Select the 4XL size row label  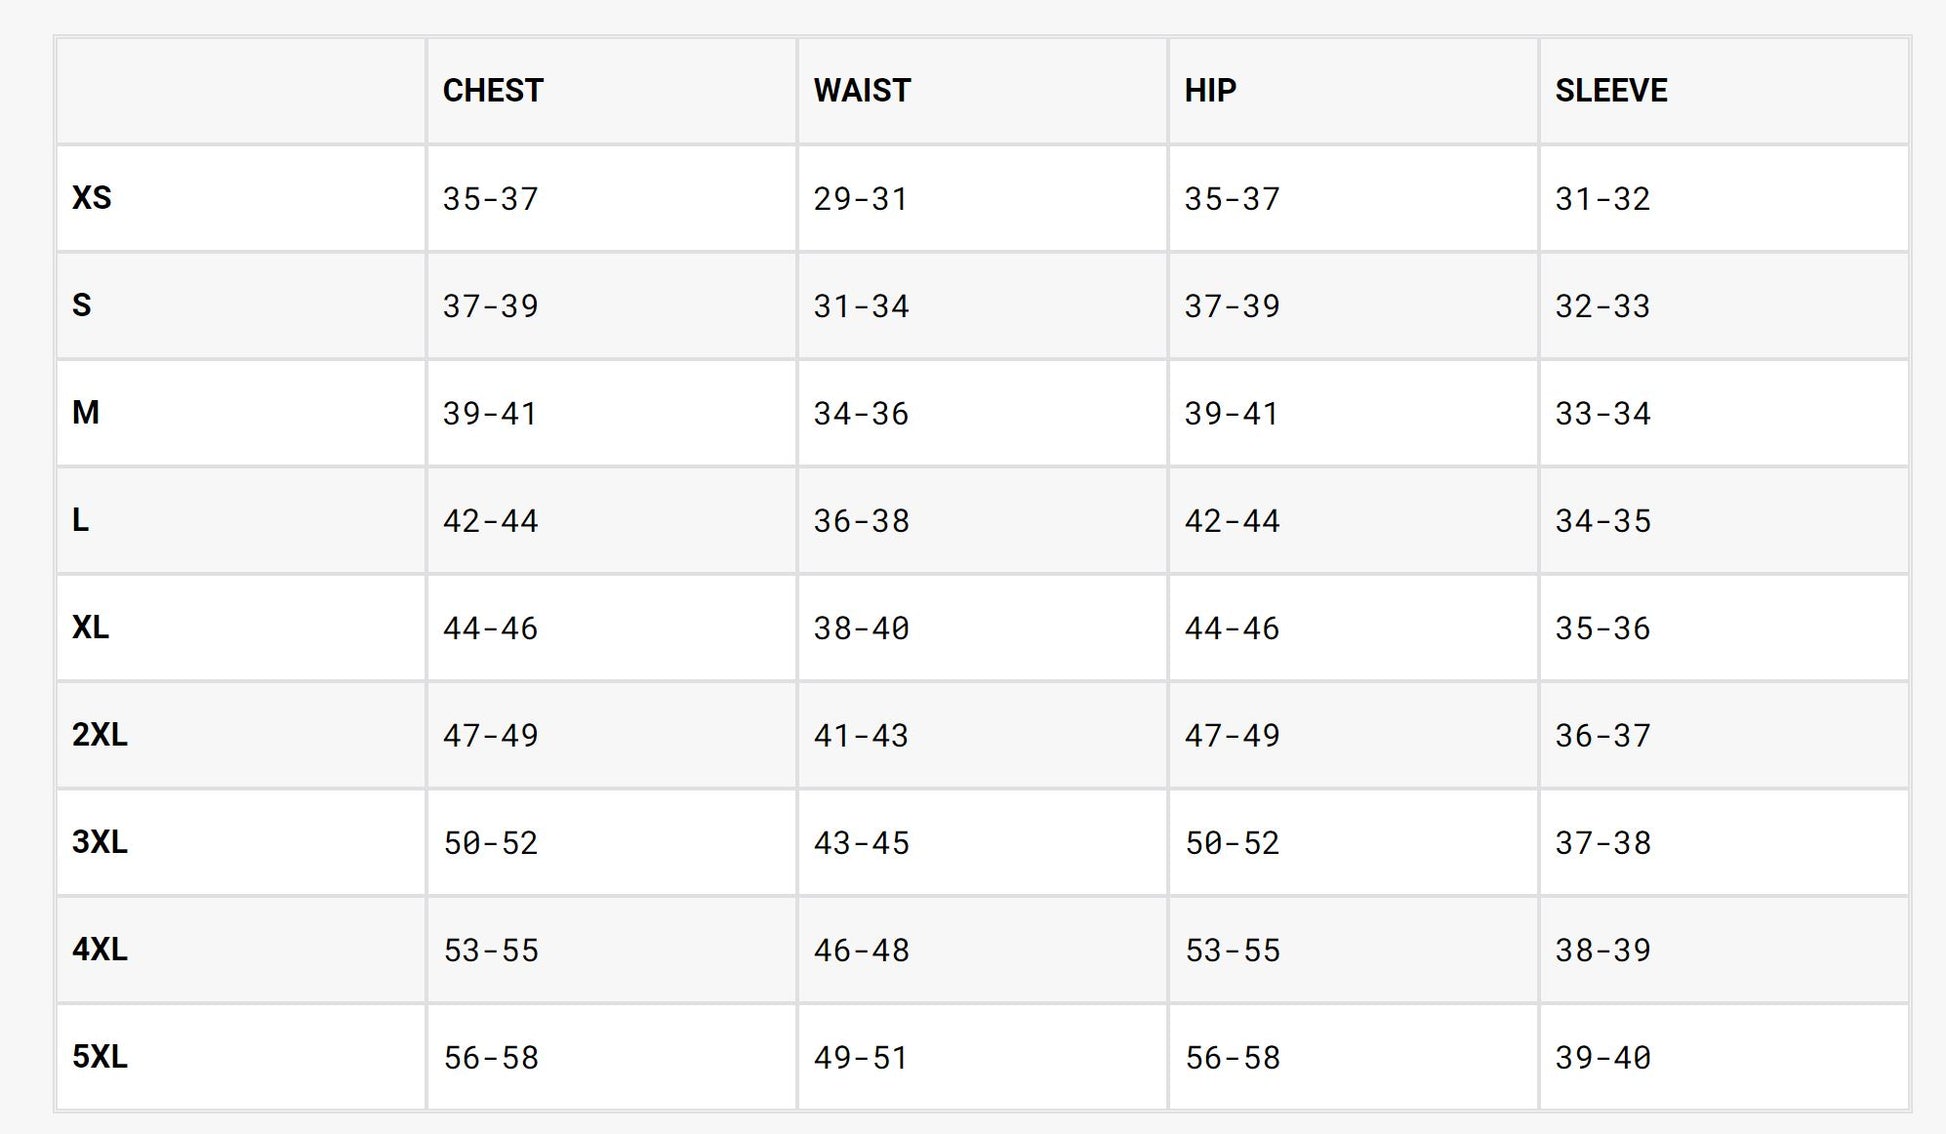[x=100, y=949]
